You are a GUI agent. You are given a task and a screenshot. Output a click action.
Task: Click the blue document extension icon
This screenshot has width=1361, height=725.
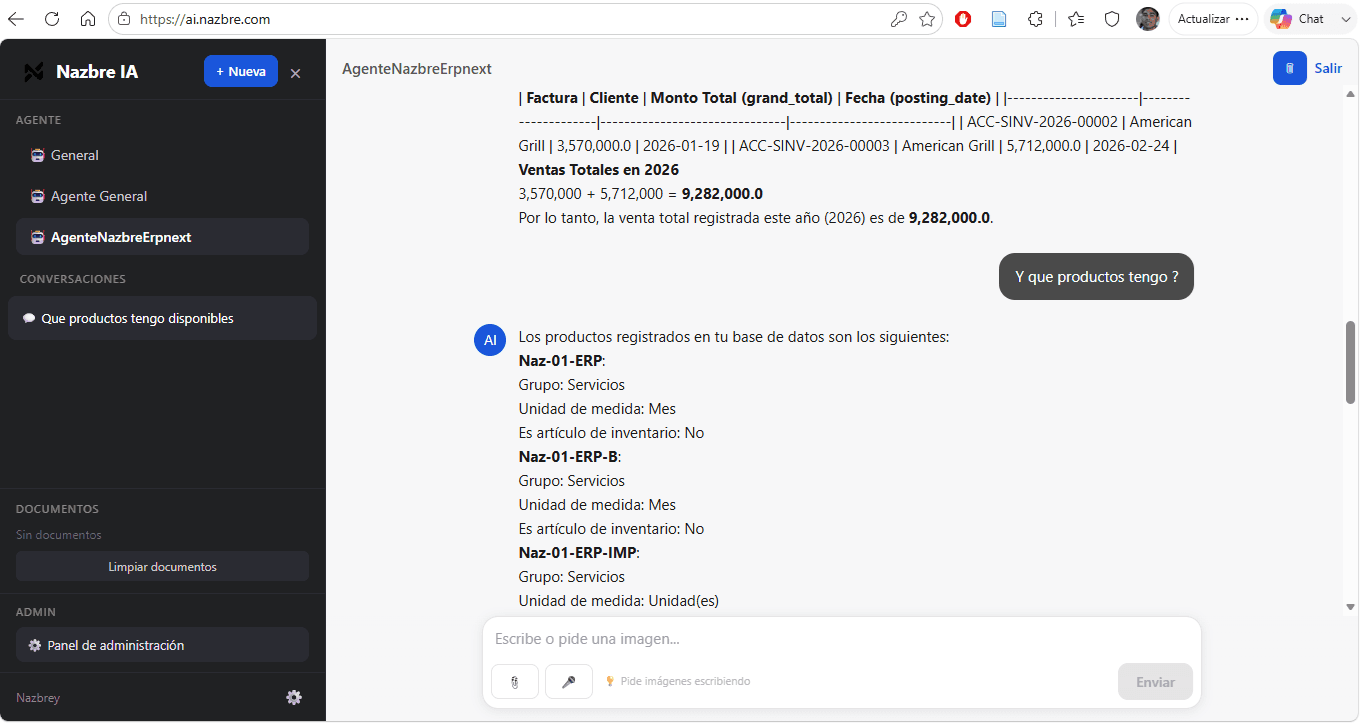999,19
